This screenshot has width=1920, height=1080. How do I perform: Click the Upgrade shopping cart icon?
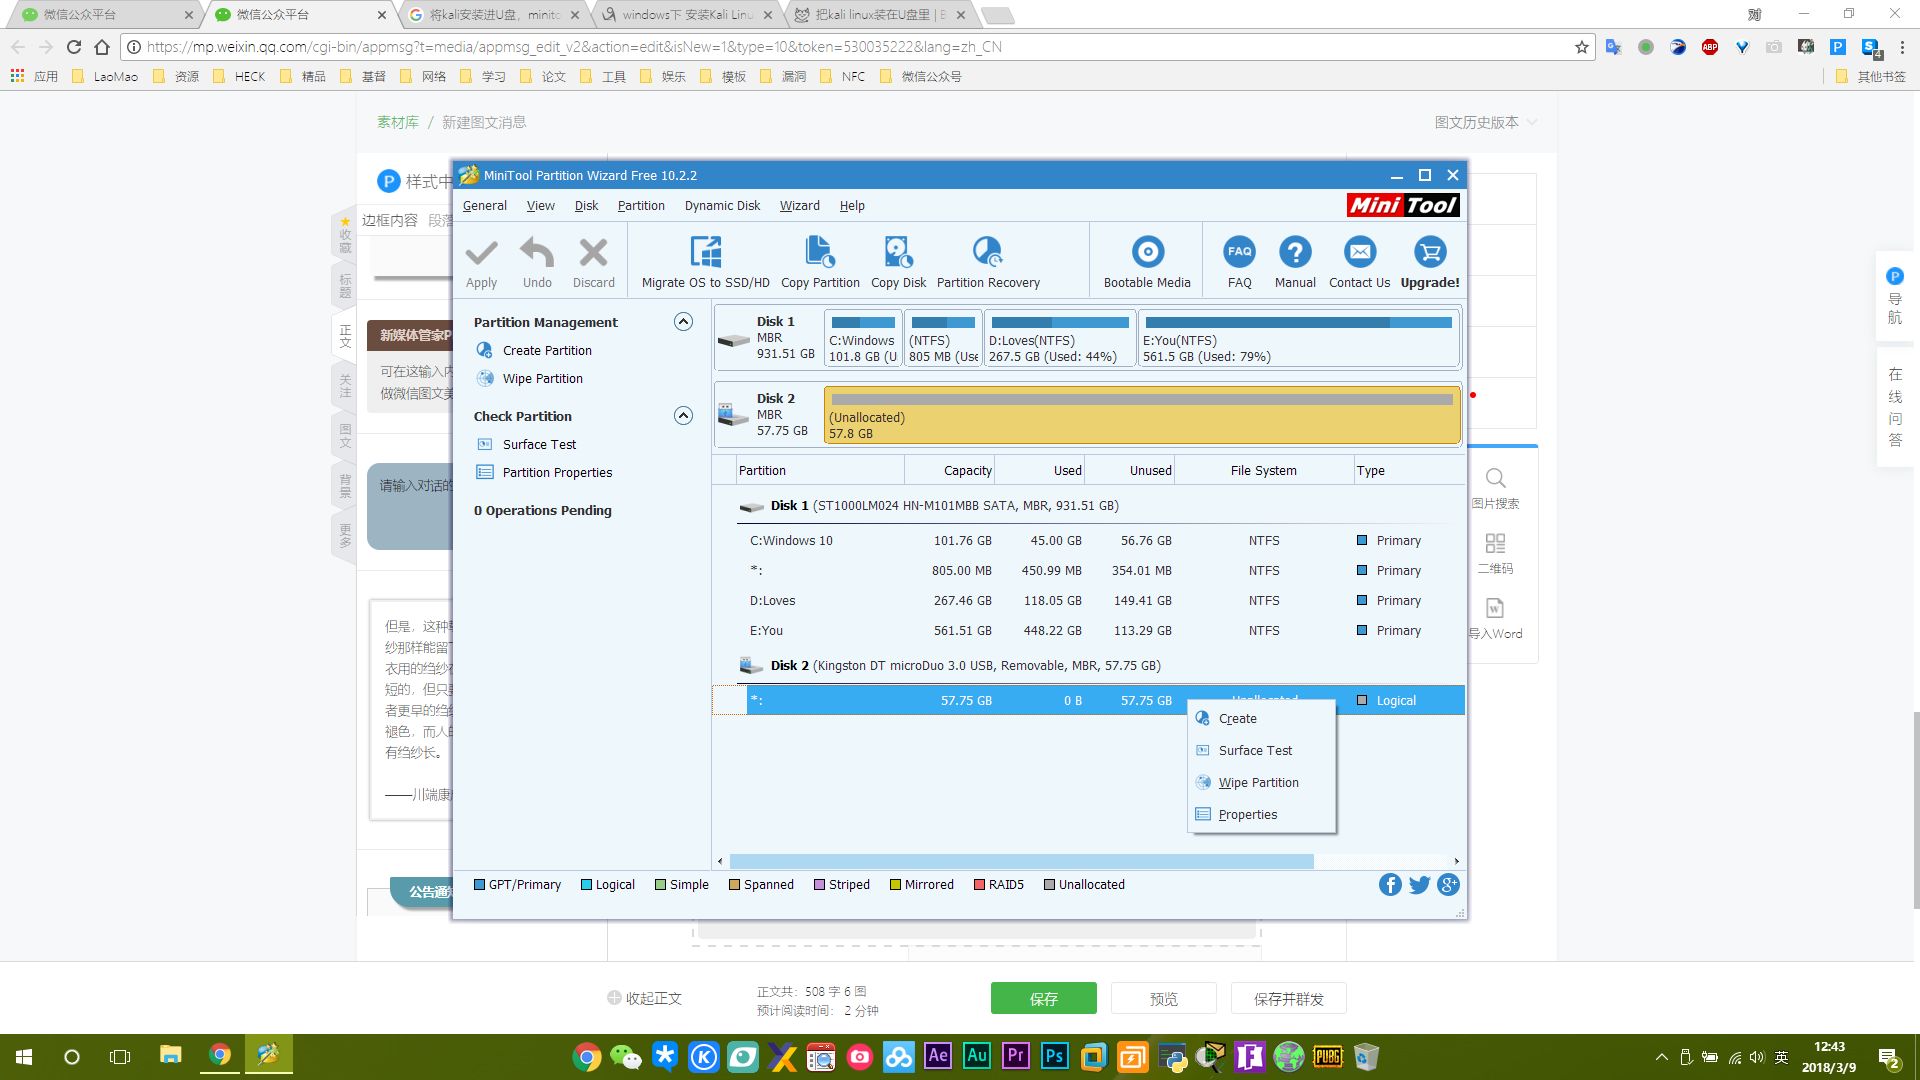click(x=1430, y=252)
